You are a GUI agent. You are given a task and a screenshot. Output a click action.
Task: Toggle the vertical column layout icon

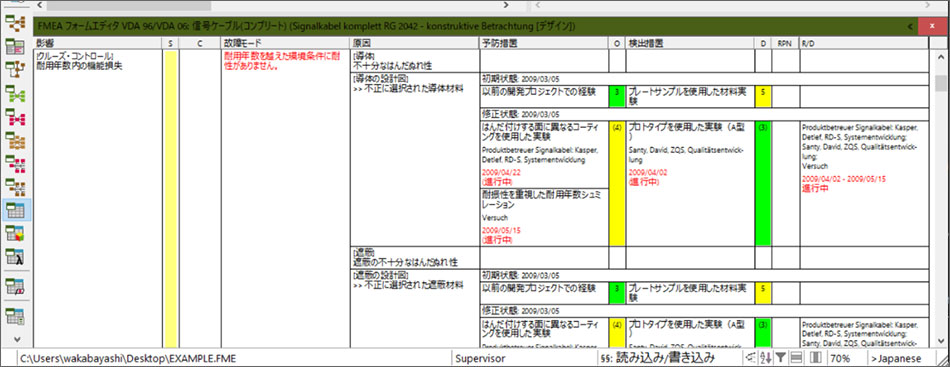[816, 358]
